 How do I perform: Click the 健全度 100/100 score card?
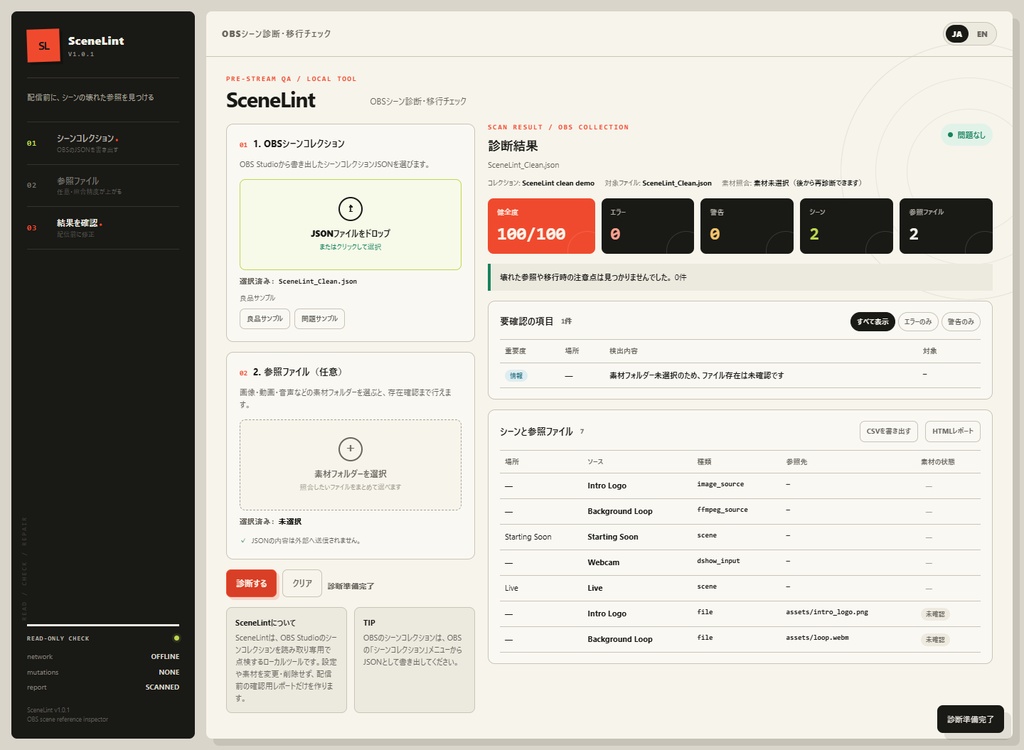pos(541,226)
